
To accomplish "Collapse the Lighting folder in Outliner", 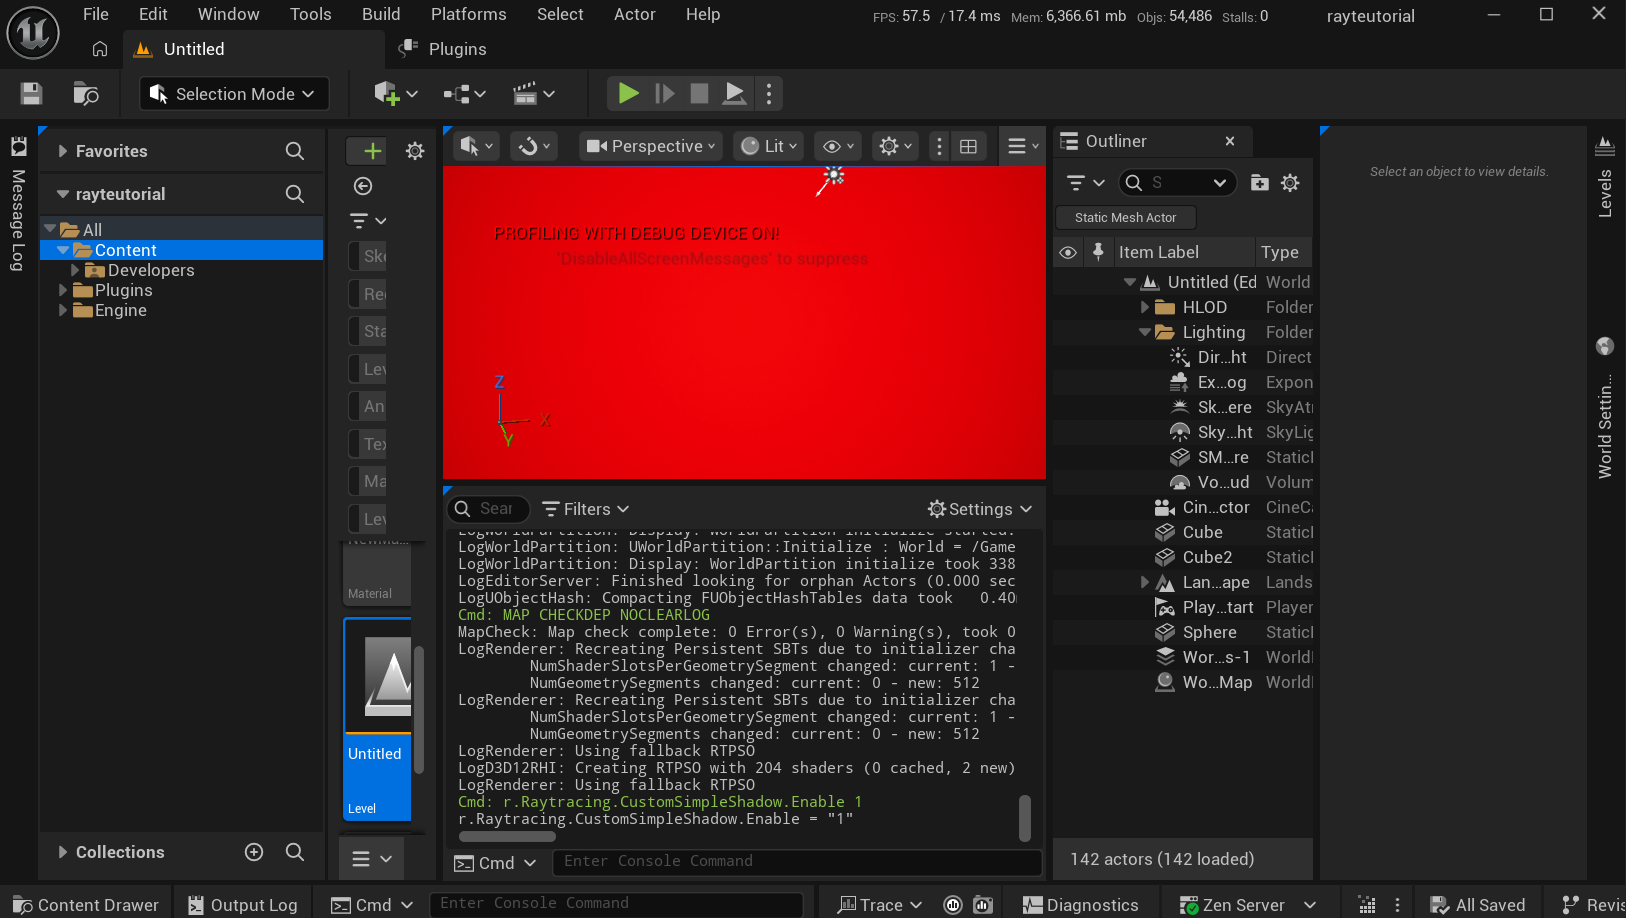I will click(1145, 332).
